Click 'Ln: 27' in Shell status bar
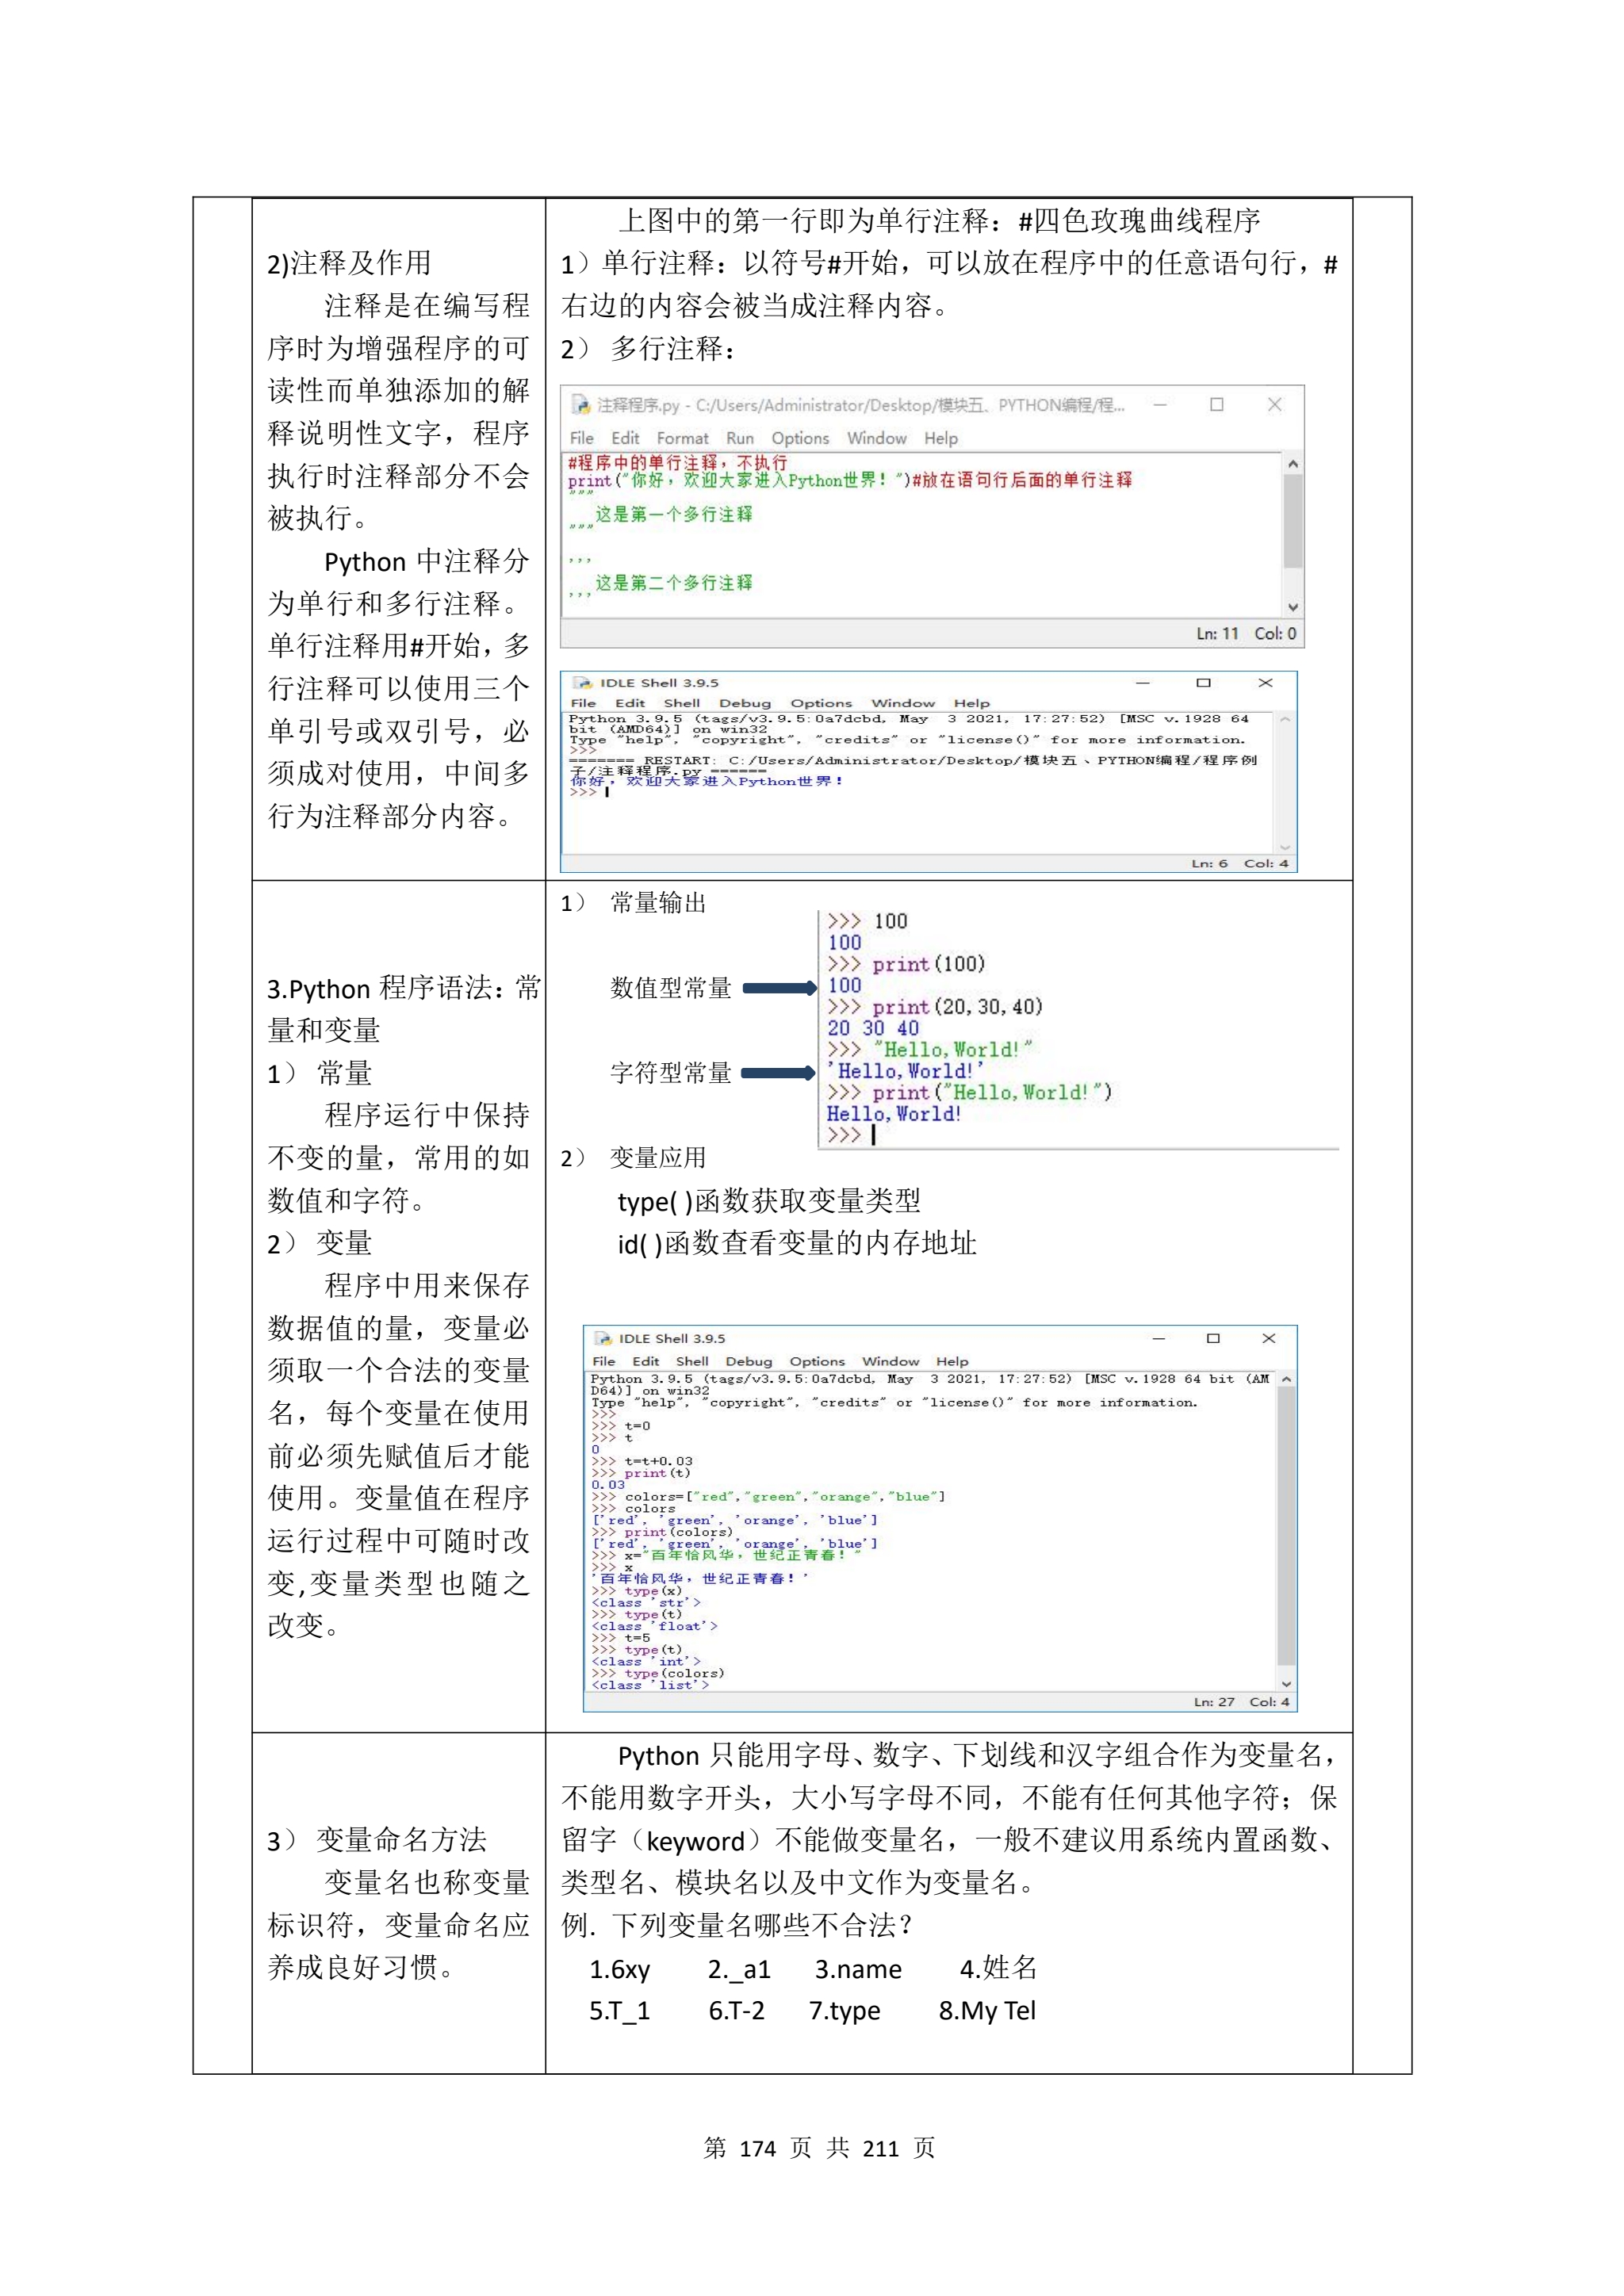 click(1214, 1702)
